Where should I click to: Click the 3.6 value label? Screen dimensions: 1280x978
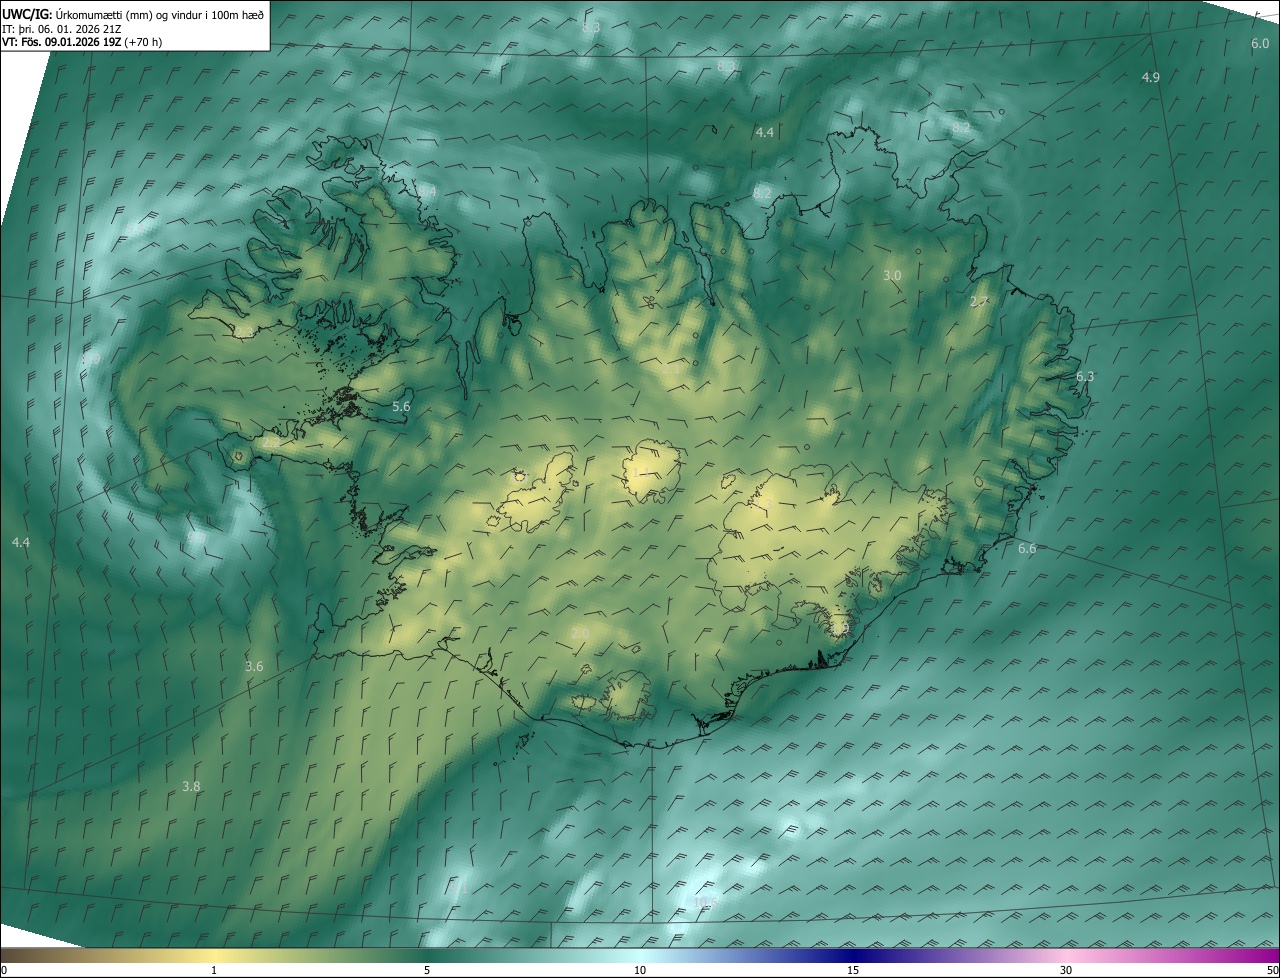254,666
